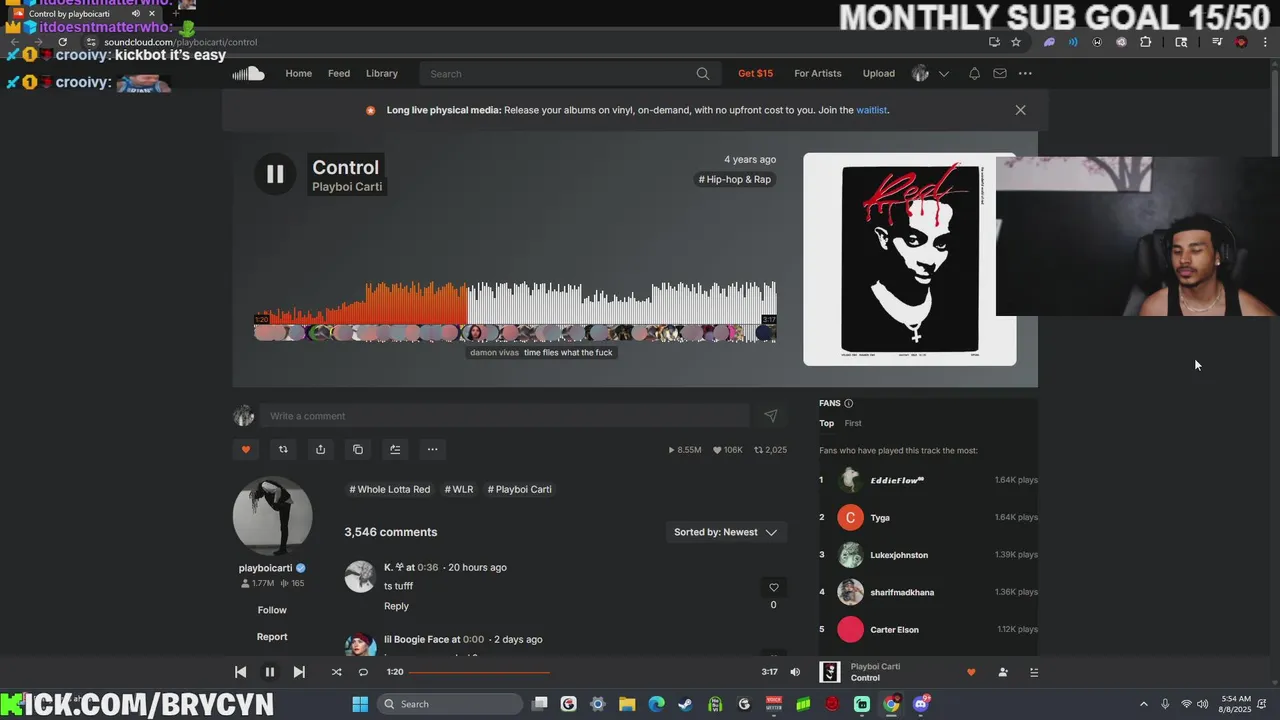
Task: Add the track to Next up
Action: point(395,449)
